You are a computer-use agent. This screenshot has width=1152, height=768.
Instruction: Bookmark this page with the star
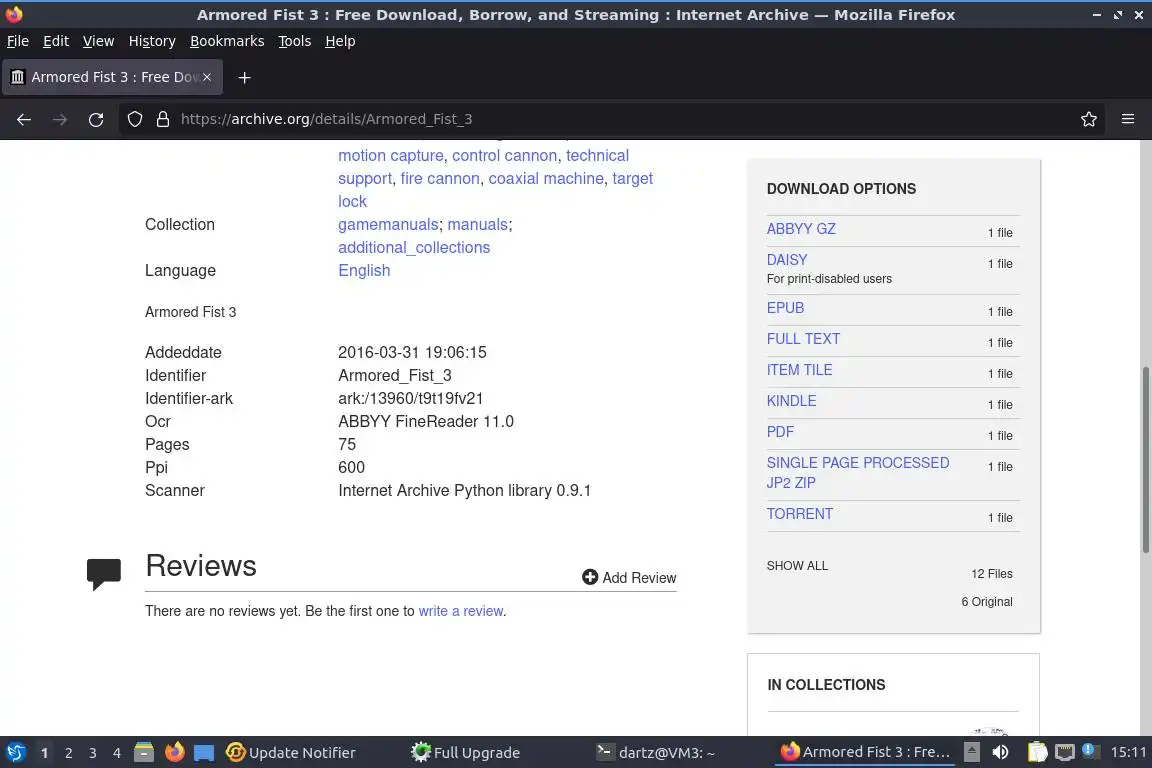pyautogui.click(x=1089, y=119)
